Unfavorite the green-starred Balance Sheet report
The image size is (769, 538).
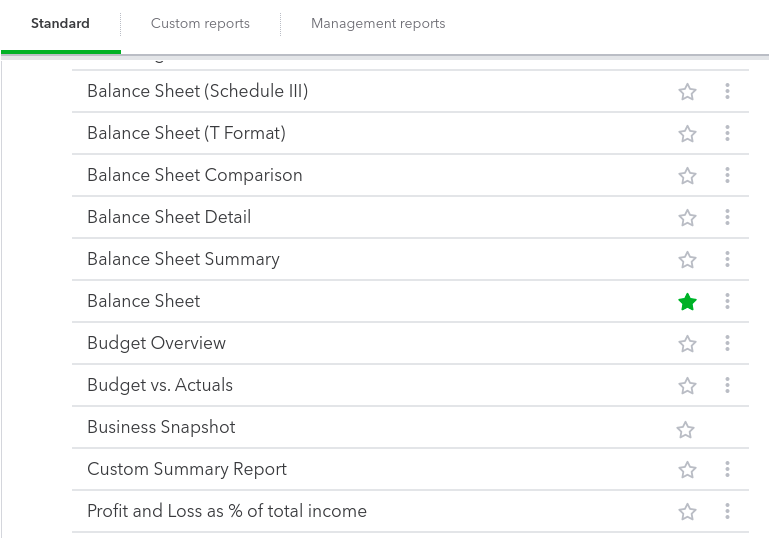687,302
